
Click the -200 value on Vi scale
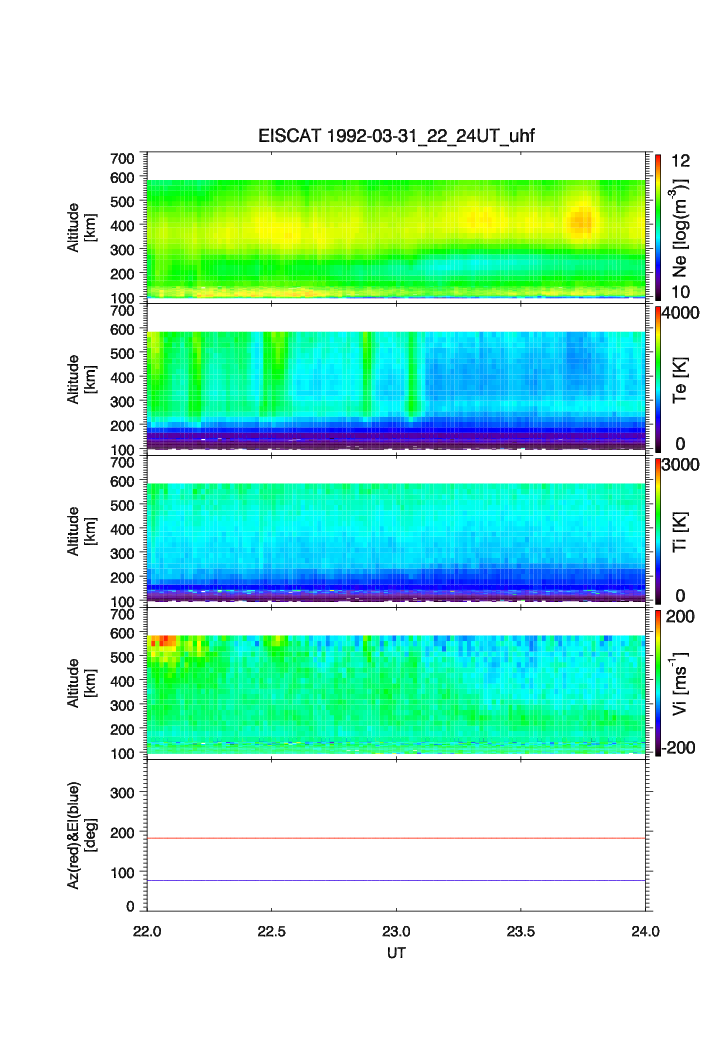tap(677, 748)
